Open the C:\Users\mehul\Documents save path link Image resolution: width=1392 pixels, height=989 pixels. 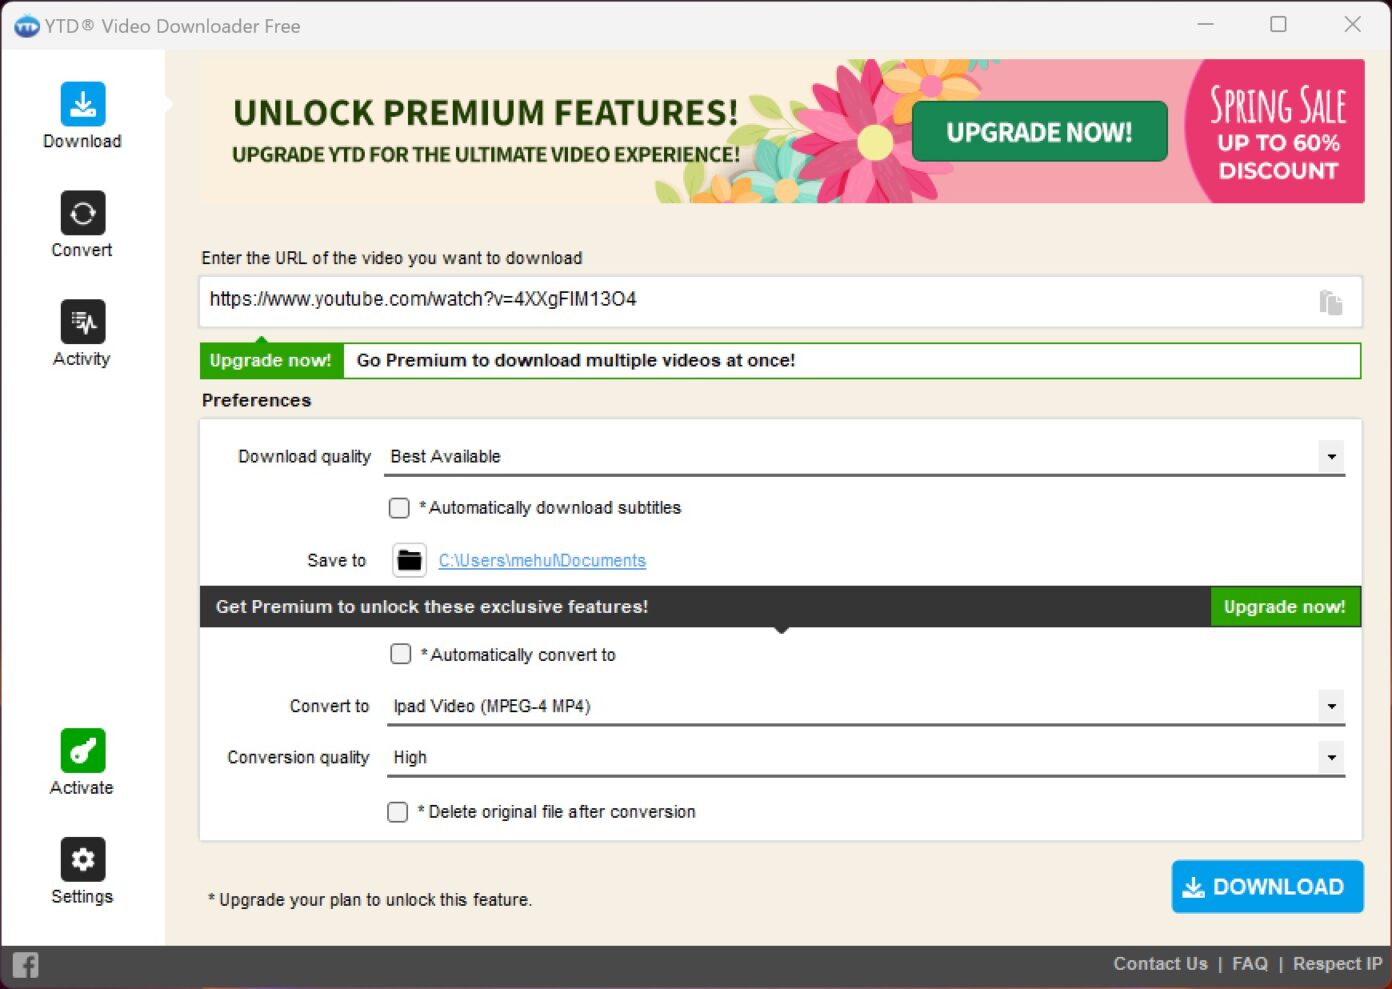click(542, 561)
